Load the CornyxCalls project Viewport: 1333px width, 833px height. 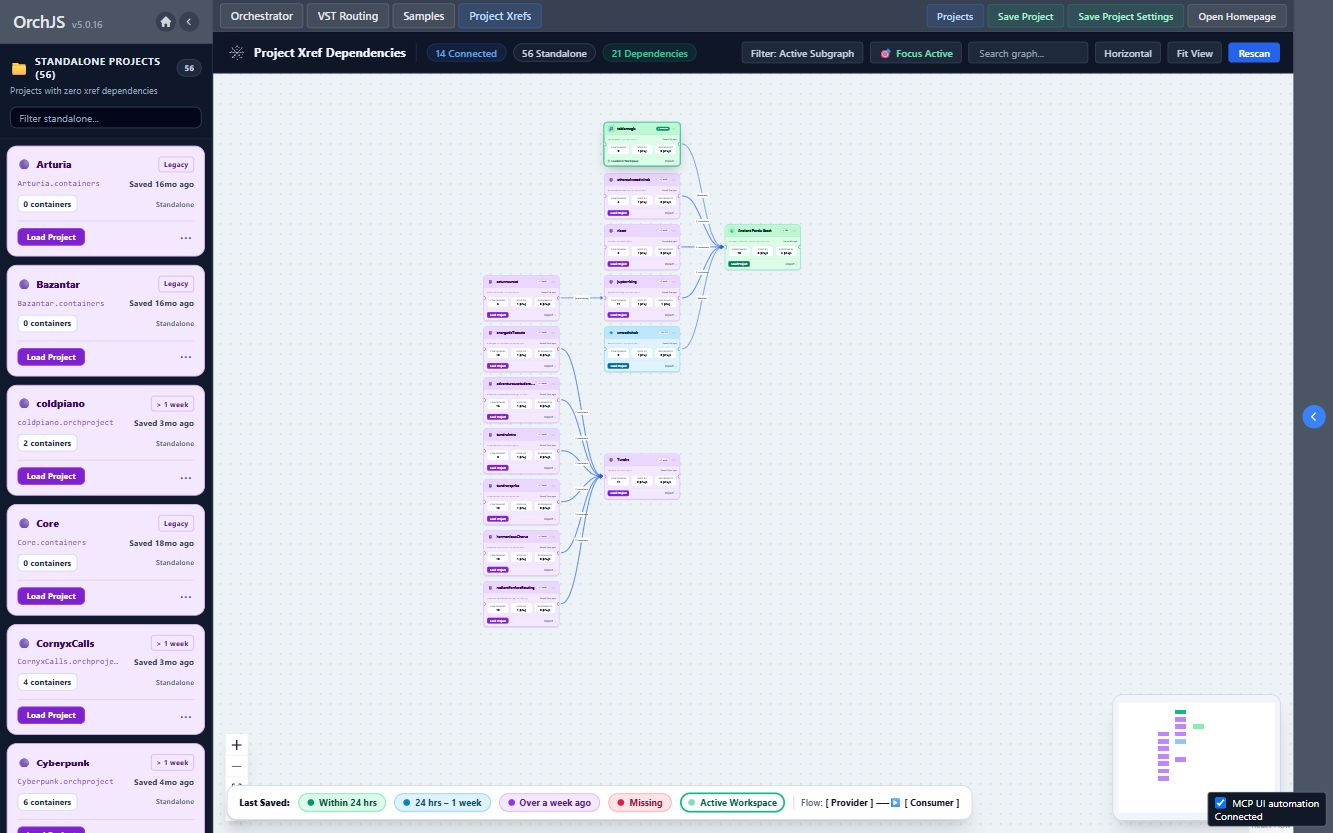coord(51,715)
